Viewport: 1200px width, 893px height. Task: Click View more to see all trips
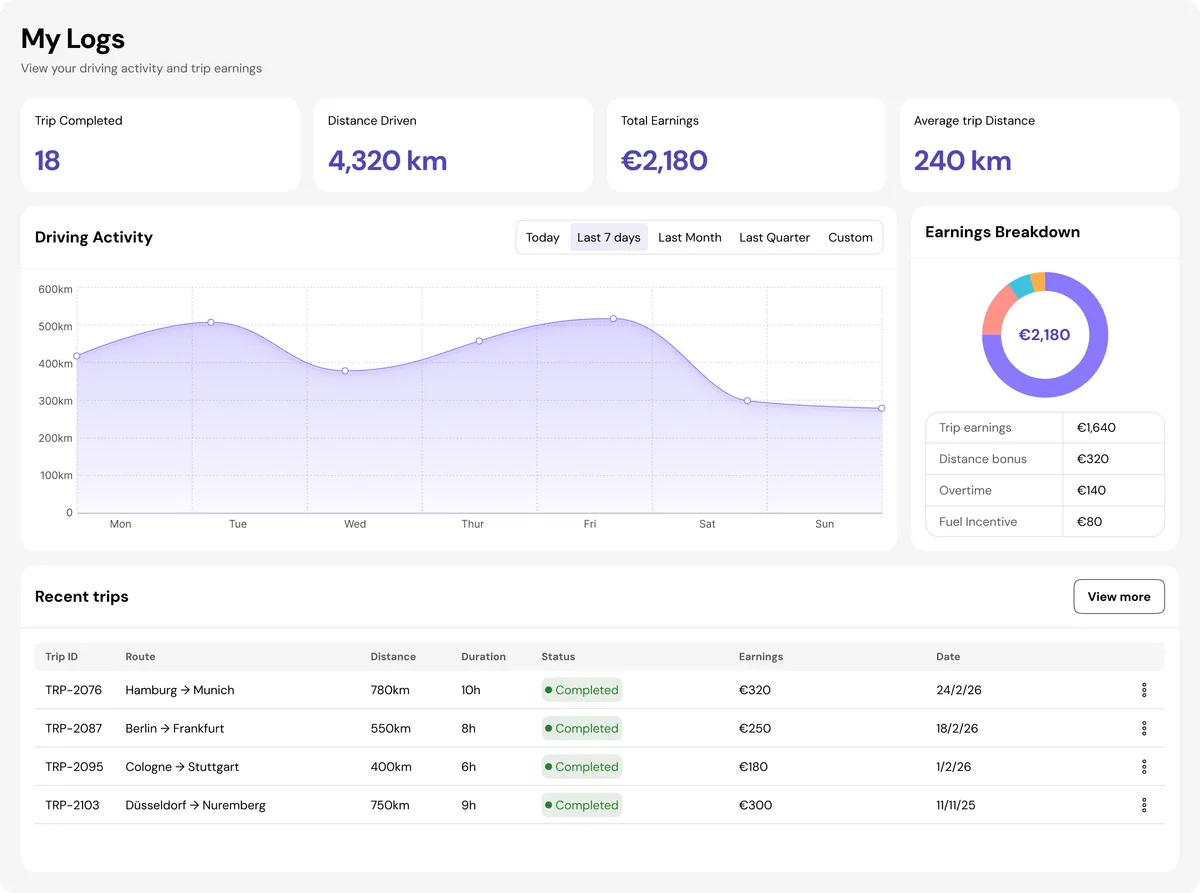(x=1119, y=596)
